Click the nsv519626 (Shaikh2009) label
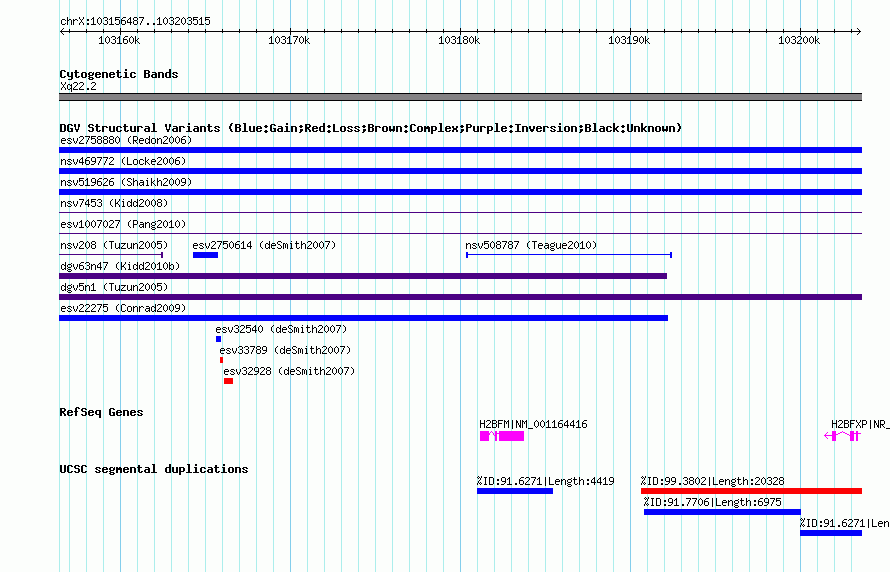 point(126,182)
